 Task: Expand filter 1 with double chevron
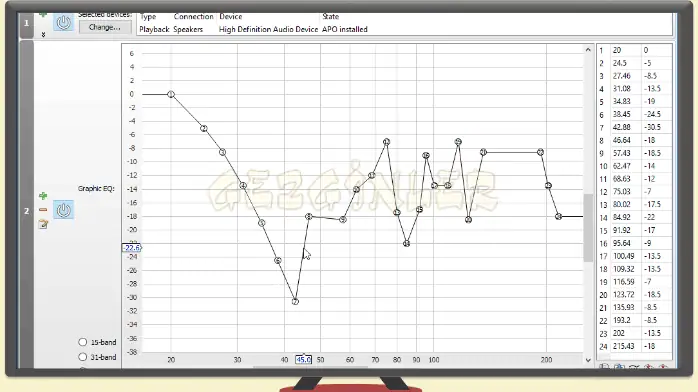43,34
